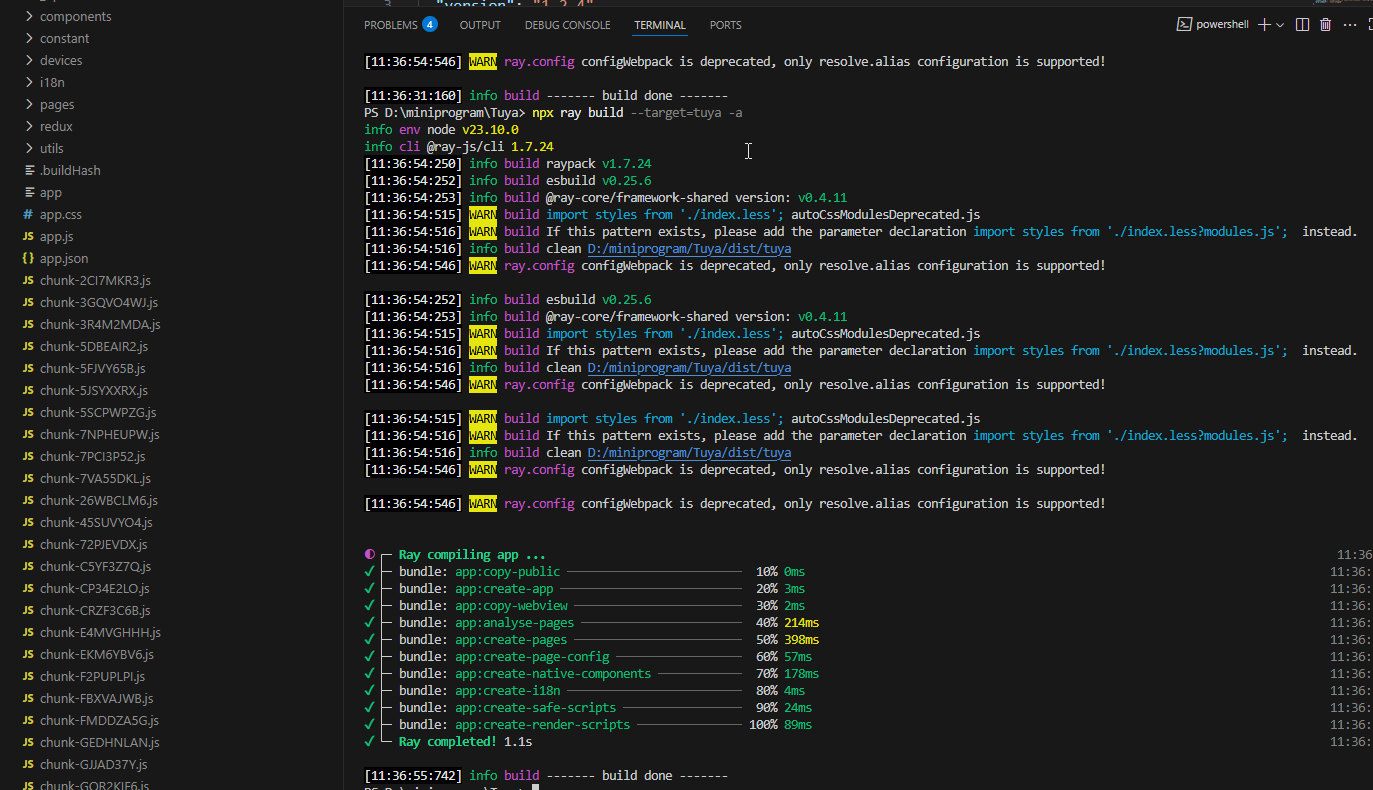This screenshot has height=790, width=1373.
Task: Open the Debug Console tab
Action: click(567, 25)
